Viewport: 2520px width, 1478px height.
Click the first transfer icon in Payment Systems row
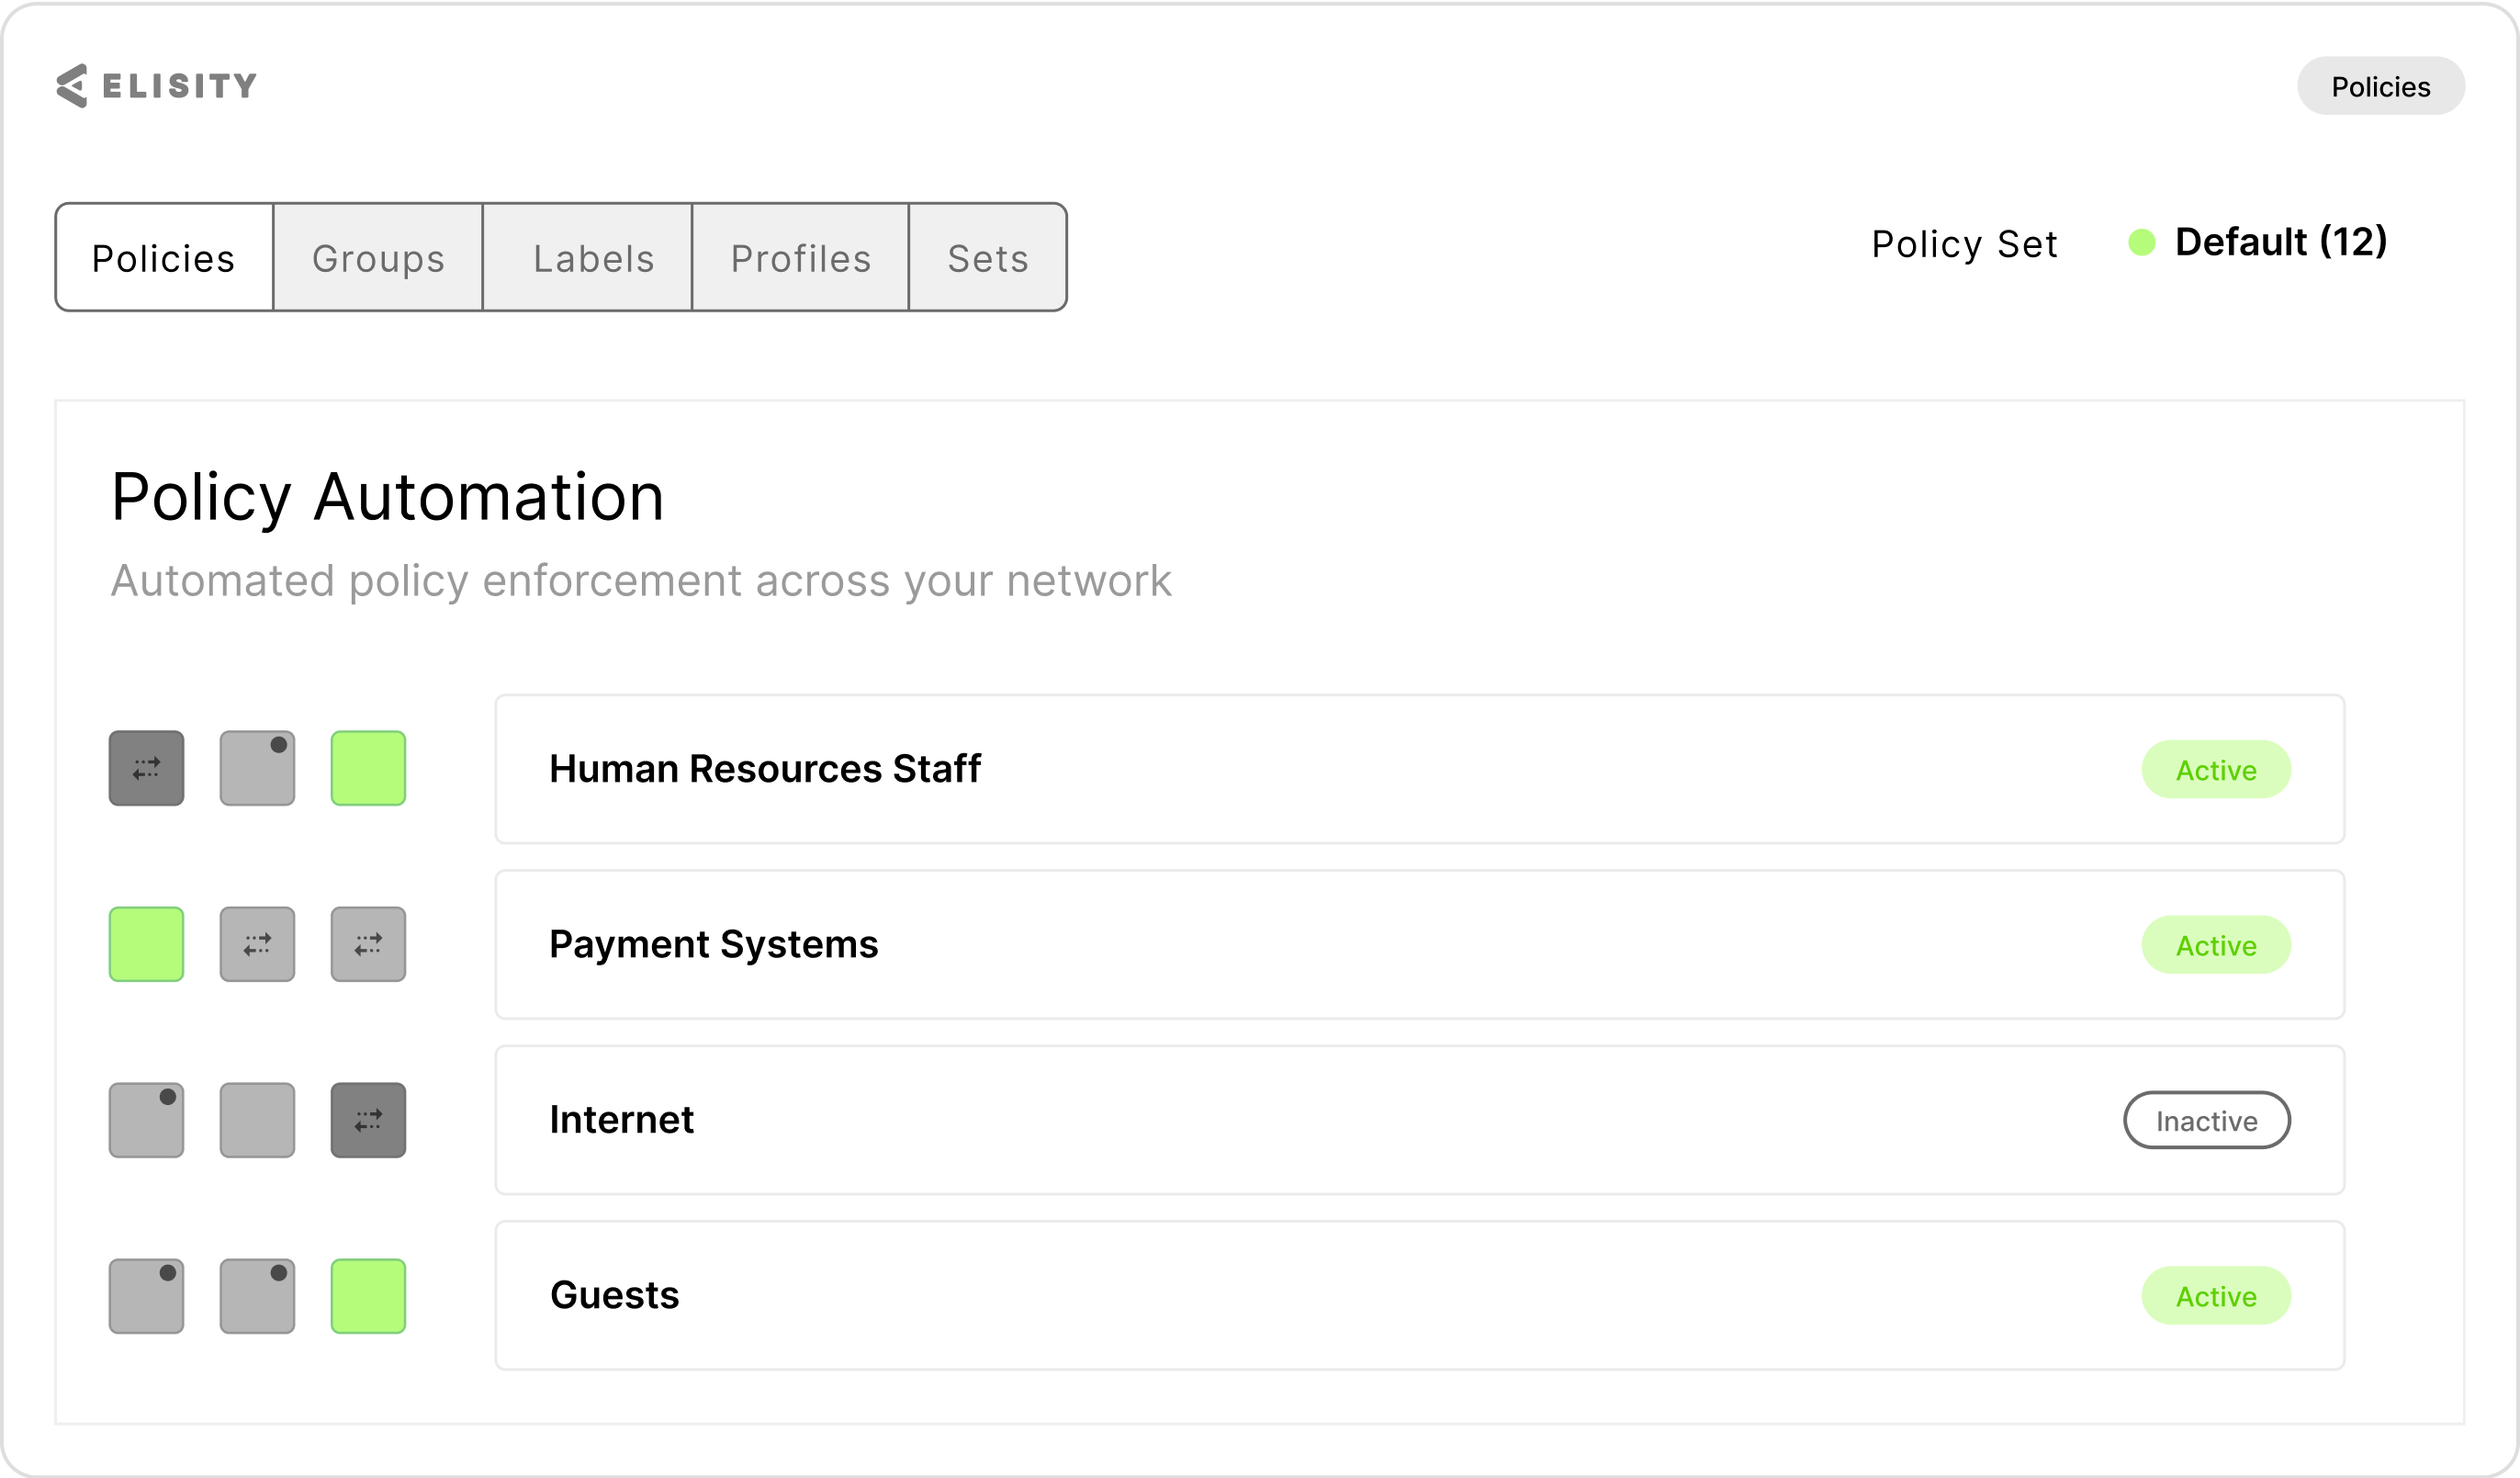pyautogui.click(x=257, y=944)
